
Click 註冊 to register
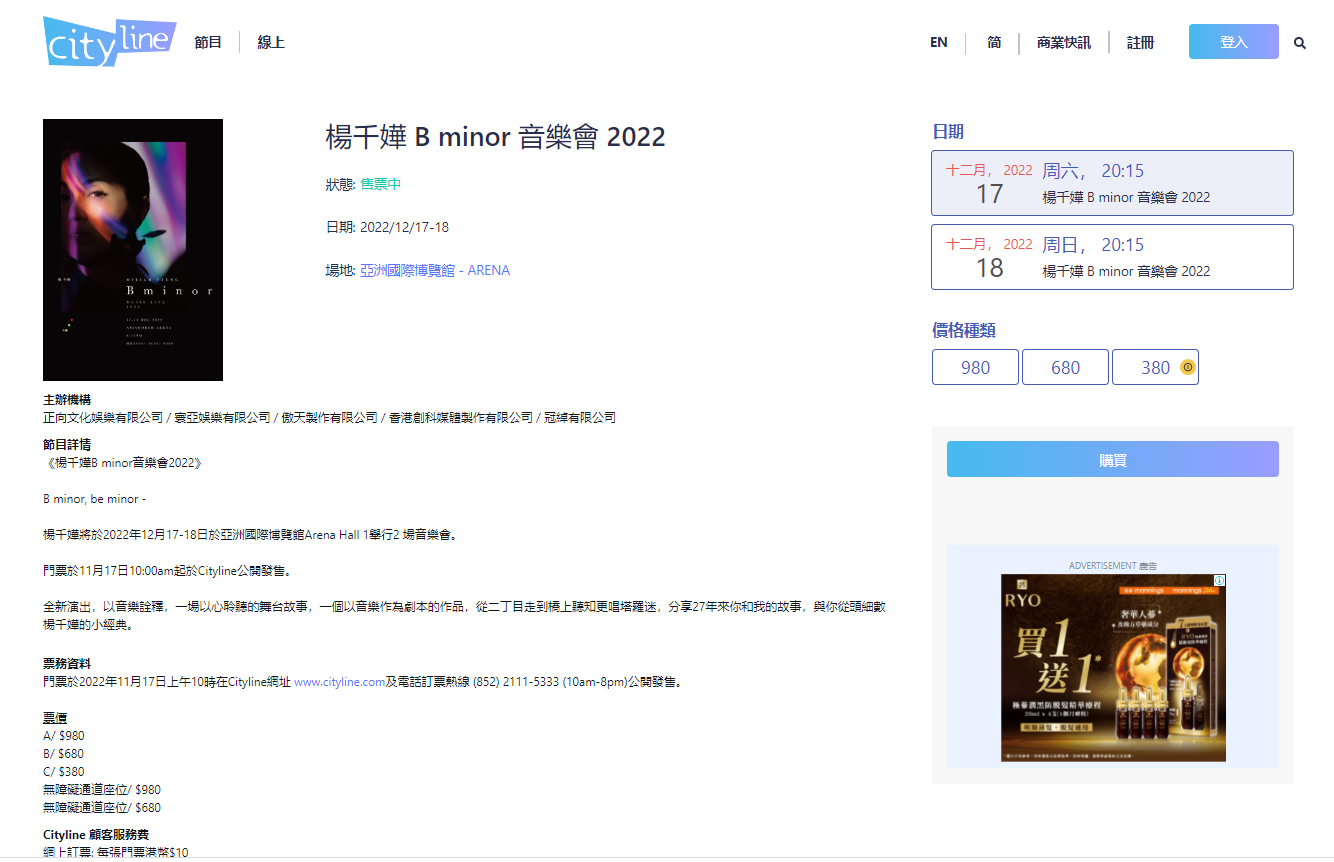point(1140,43)
